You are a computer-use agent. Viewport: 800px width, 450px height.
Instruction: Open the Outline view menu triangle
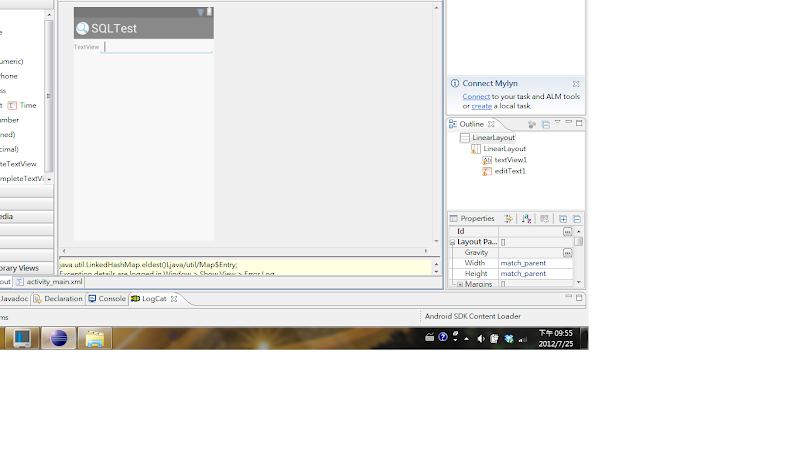click(x=558, y=122)
